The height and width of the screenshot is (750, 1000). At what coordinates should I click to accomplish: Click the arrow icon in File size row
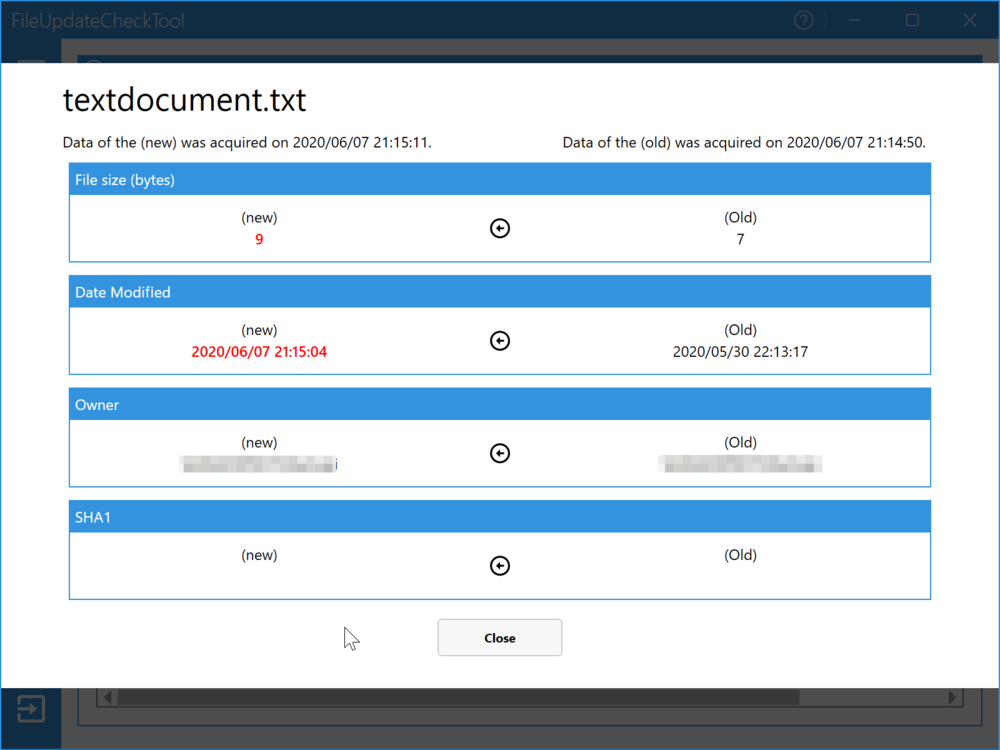500,228
